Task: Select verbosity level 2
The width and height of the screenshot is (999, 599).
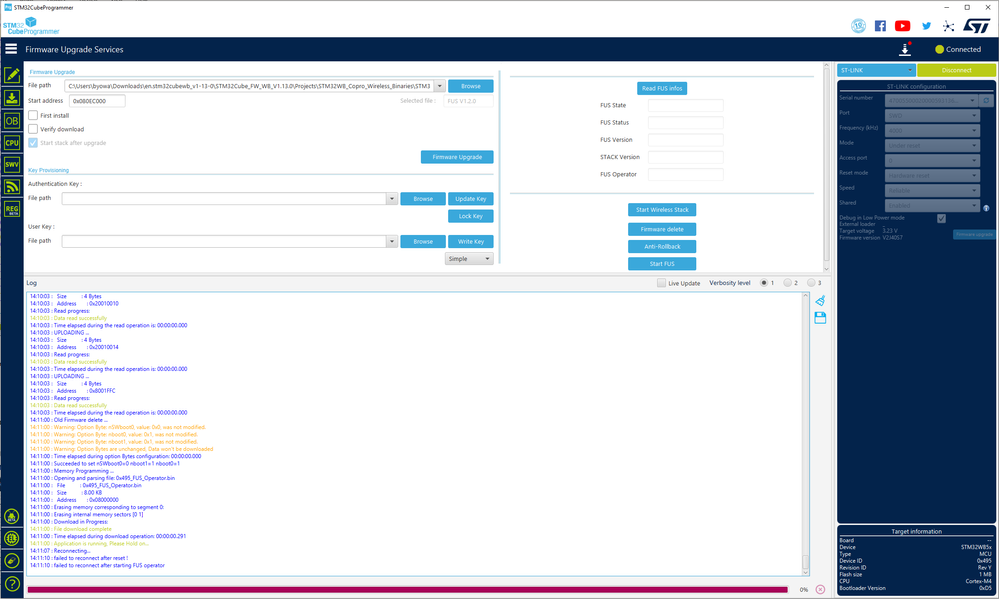Action: point(787,283)
